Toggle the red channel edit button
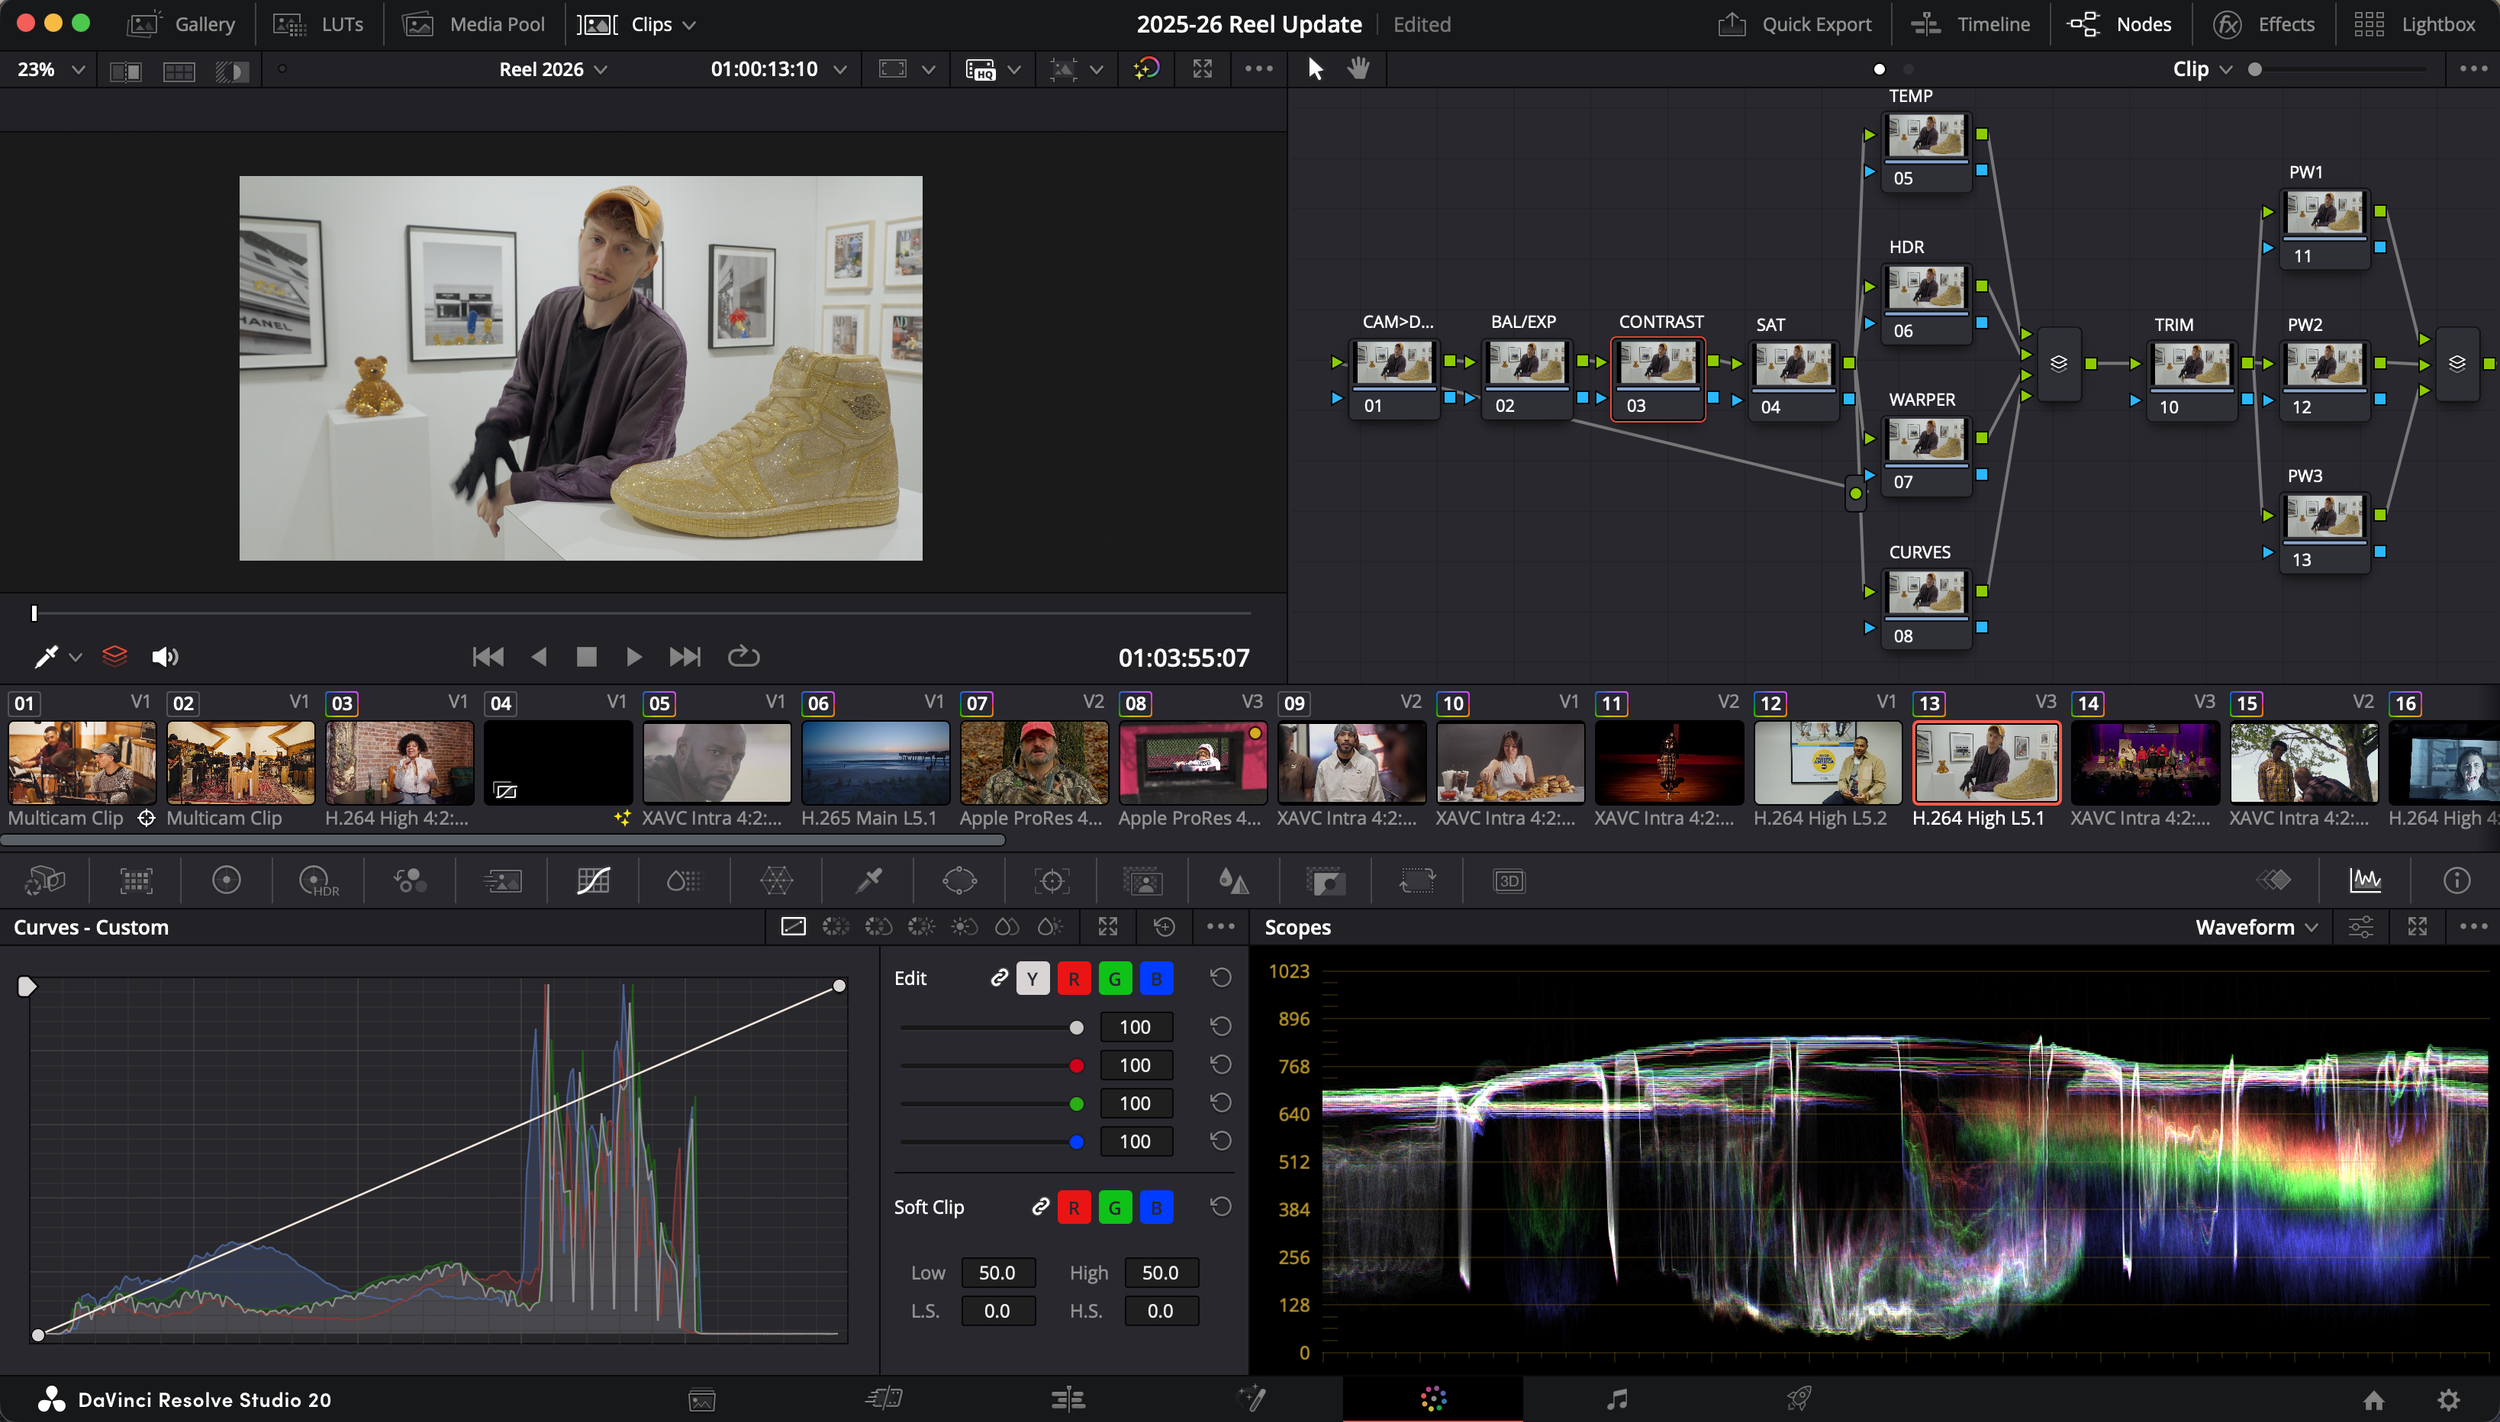Image resolution: width=2500 pixels, height=1422 pixels. [1074, 979]
